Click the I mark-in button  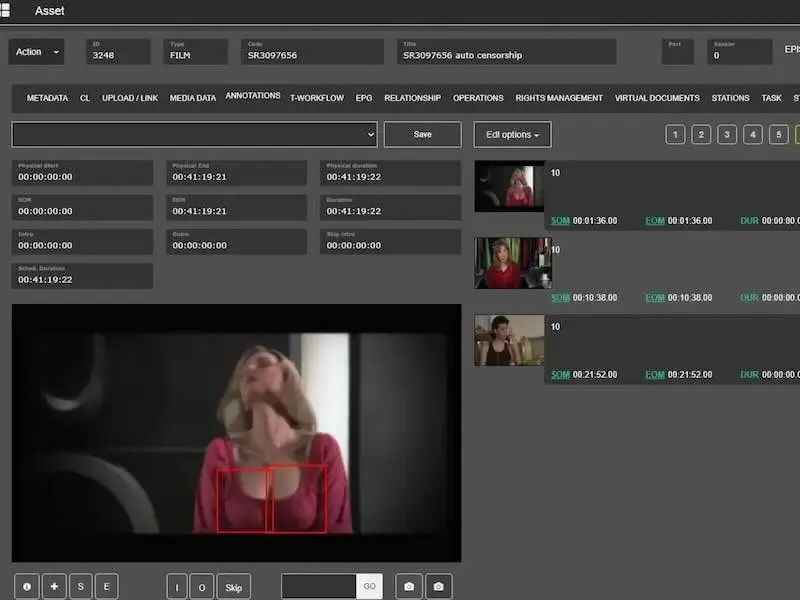point(178,587)
